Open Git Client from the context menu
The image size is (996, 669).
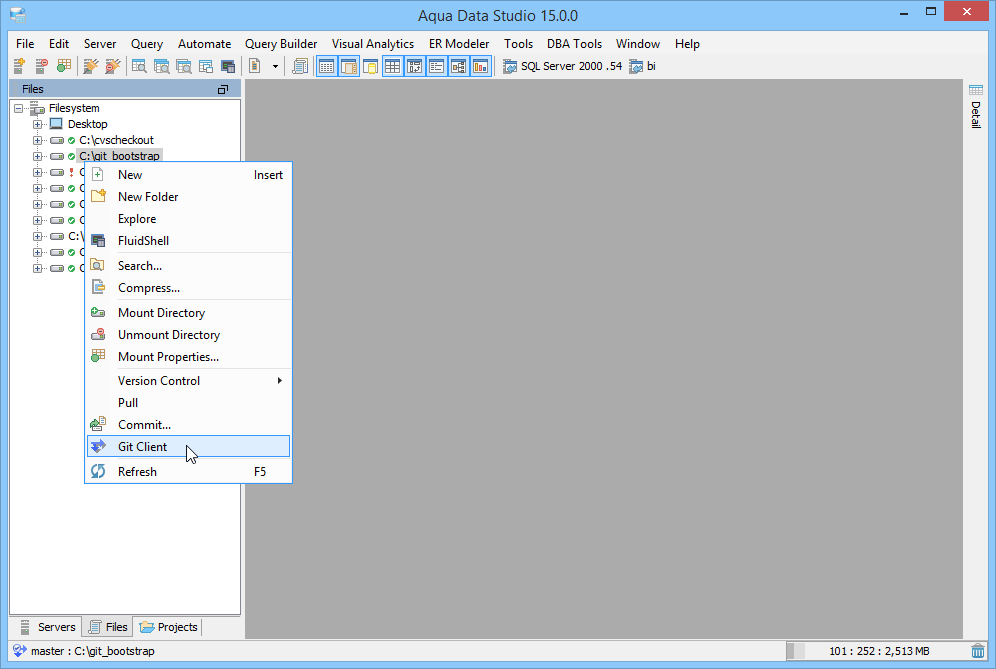pyautogui.click(x=189, y=447)
